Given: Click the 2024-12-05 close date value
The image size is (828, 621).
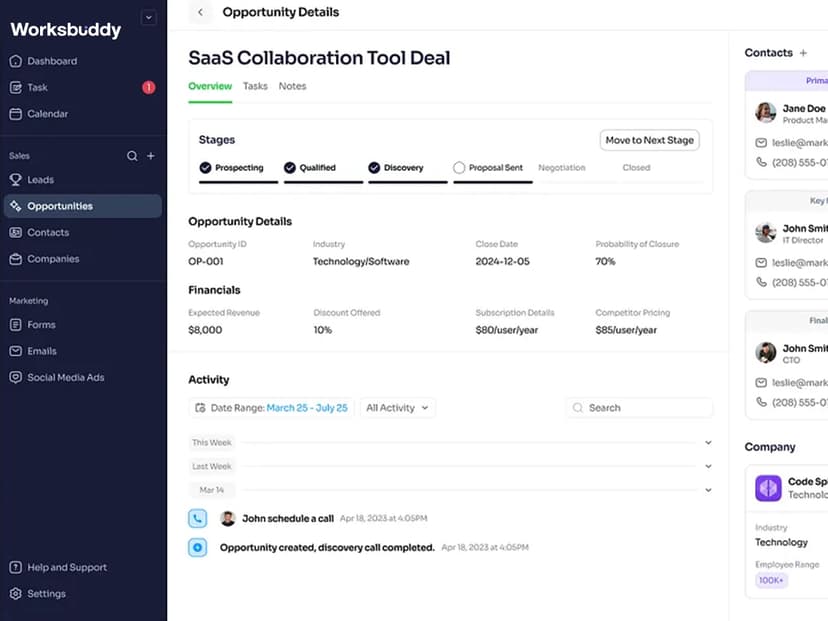Looking at the screenshot, I should tap(502, 261).
